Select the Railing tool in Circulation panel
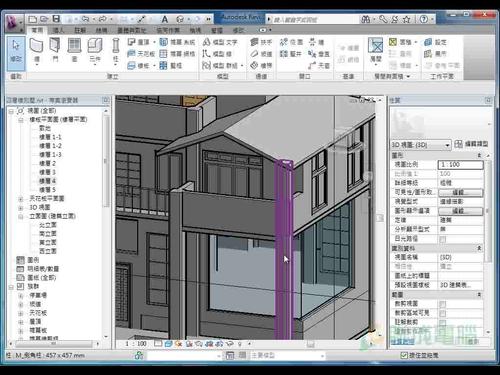Screen dimensions: 500x375 [261, 42]
